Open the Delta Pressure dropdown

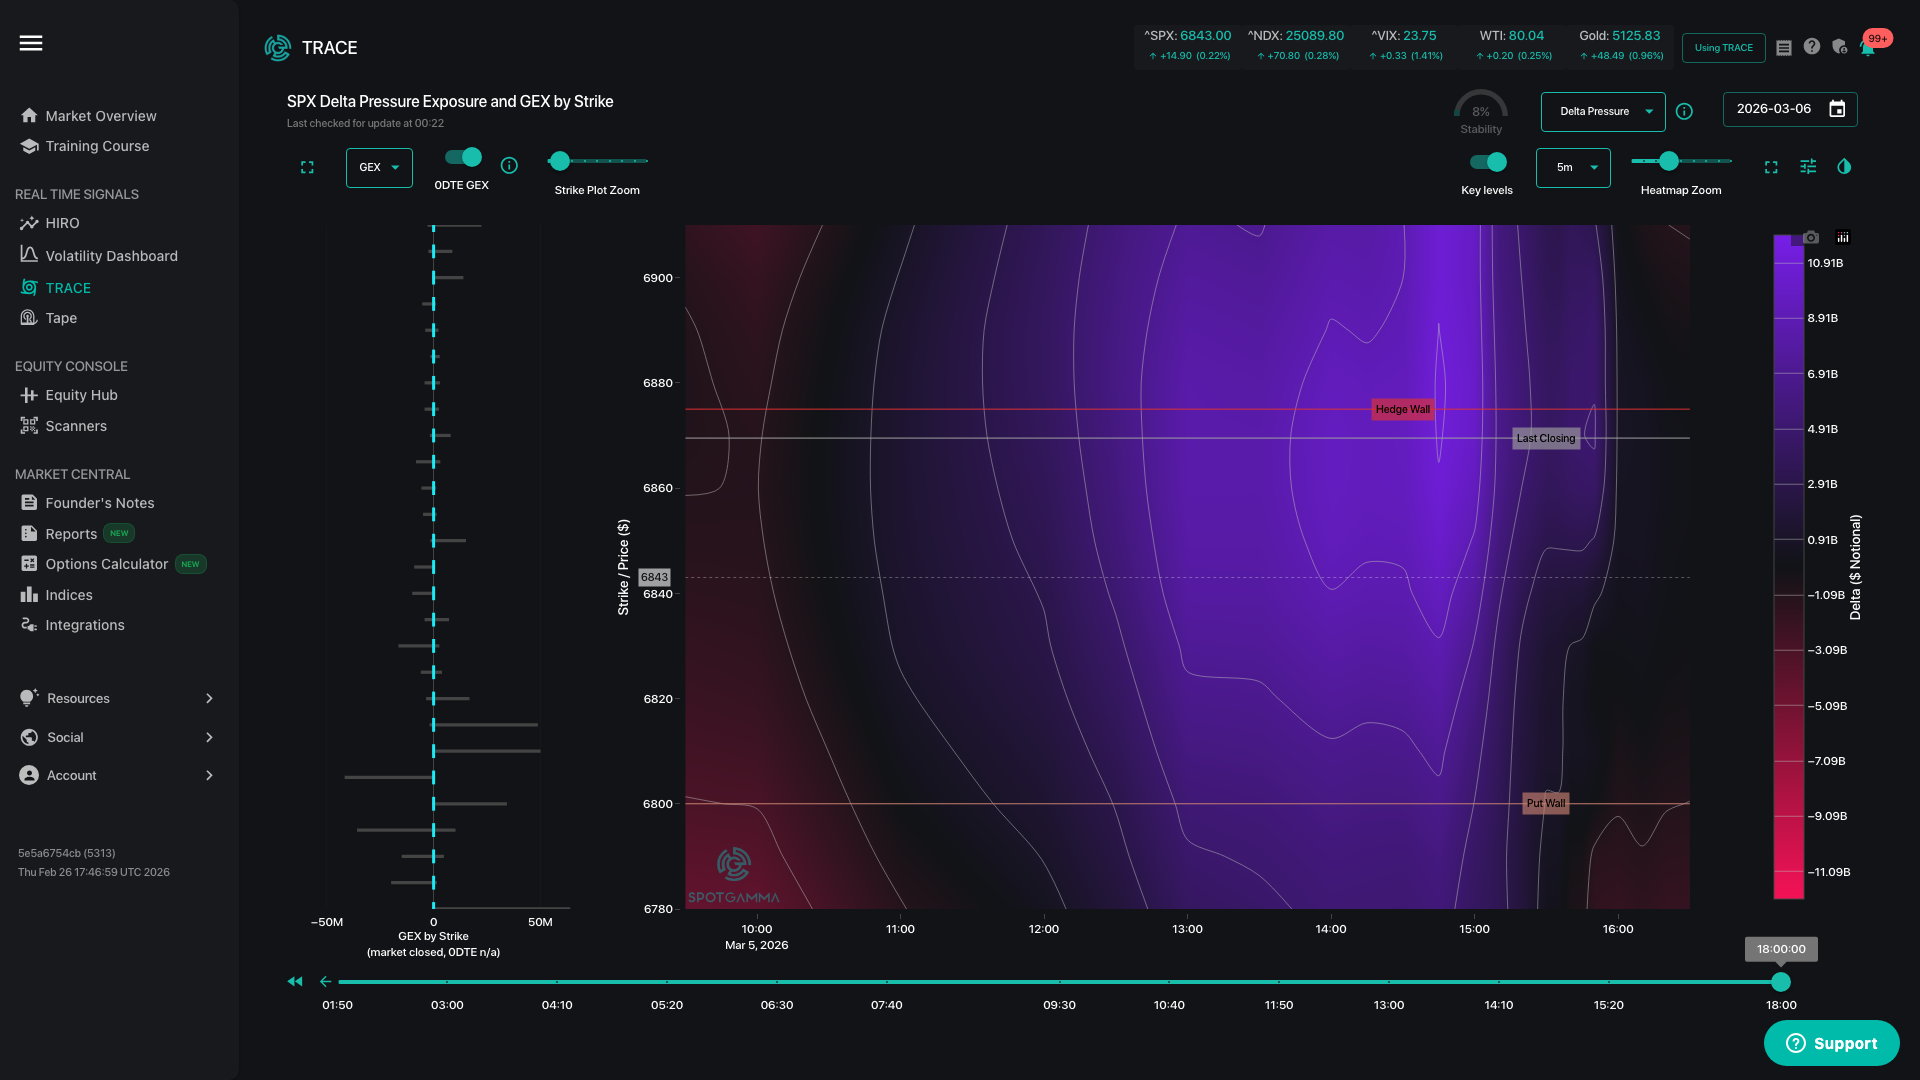coord(1603,112)
